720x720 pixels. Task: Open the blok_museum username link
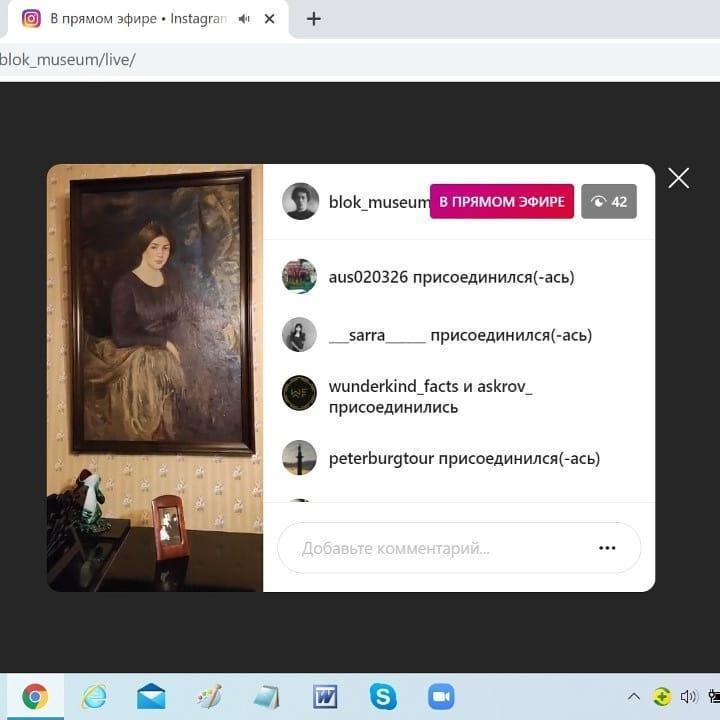(x=378, y=202)
